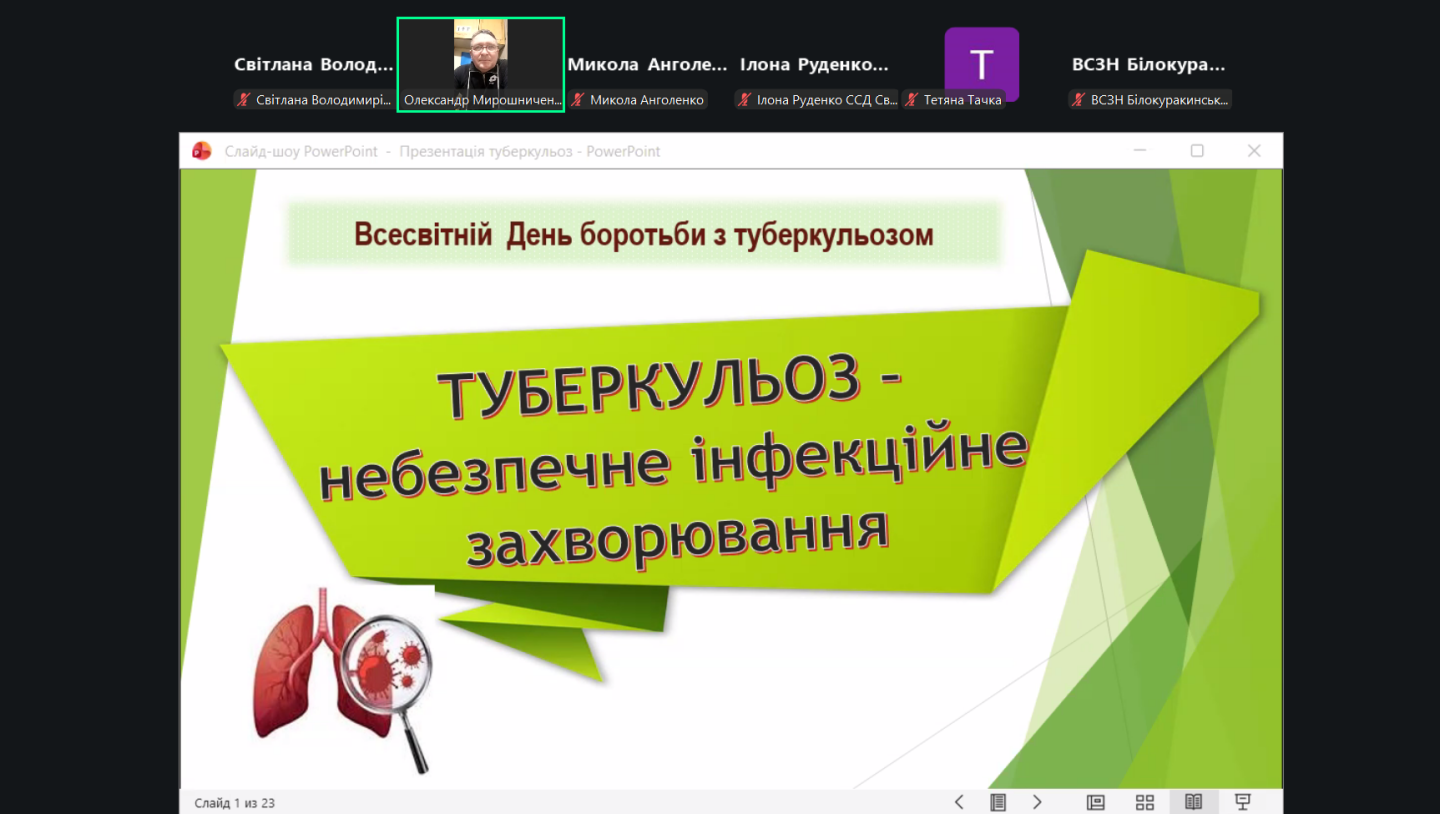Click heading 'Всесвітній День боротьби з туберкульозом'
Viewport: 1440px width, 814px height.
coord(644,235)
